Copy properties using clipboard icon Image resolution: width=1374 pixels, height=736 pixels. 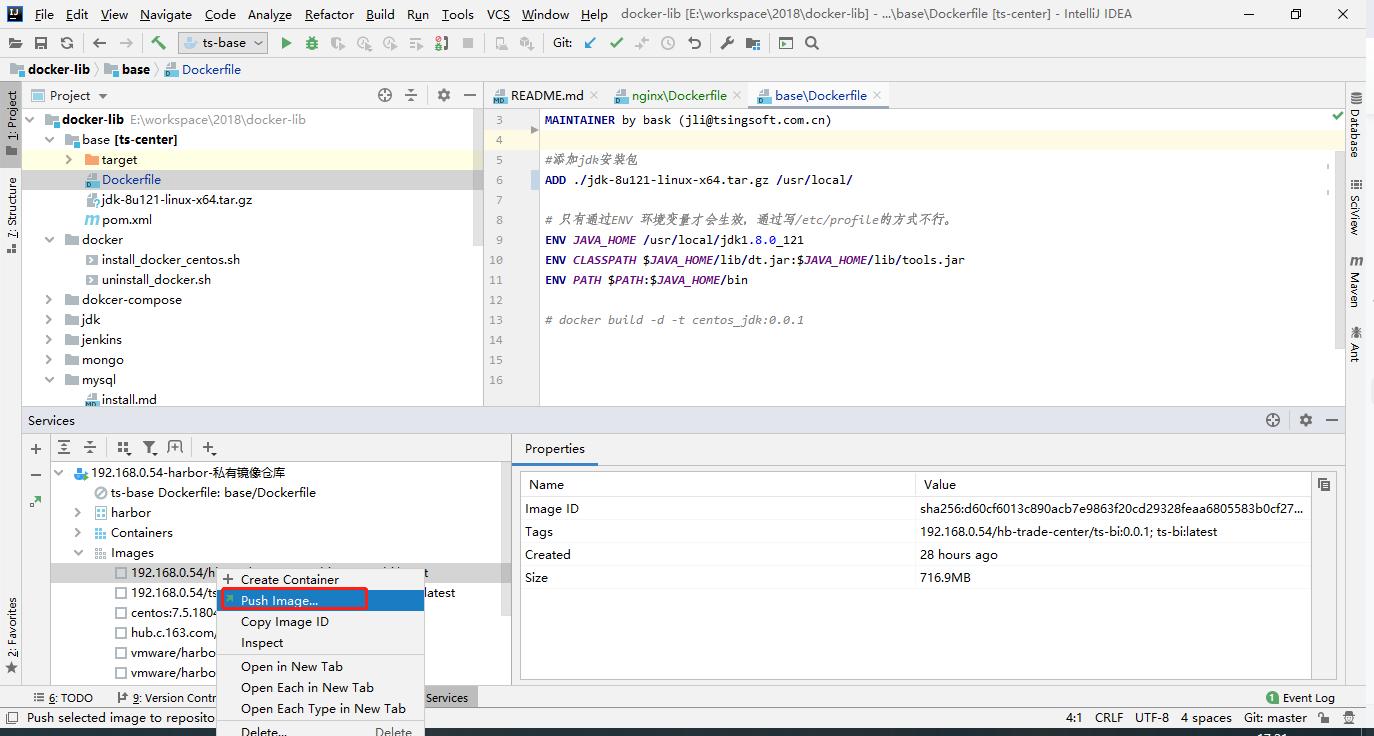click(x=1324, y=484)
